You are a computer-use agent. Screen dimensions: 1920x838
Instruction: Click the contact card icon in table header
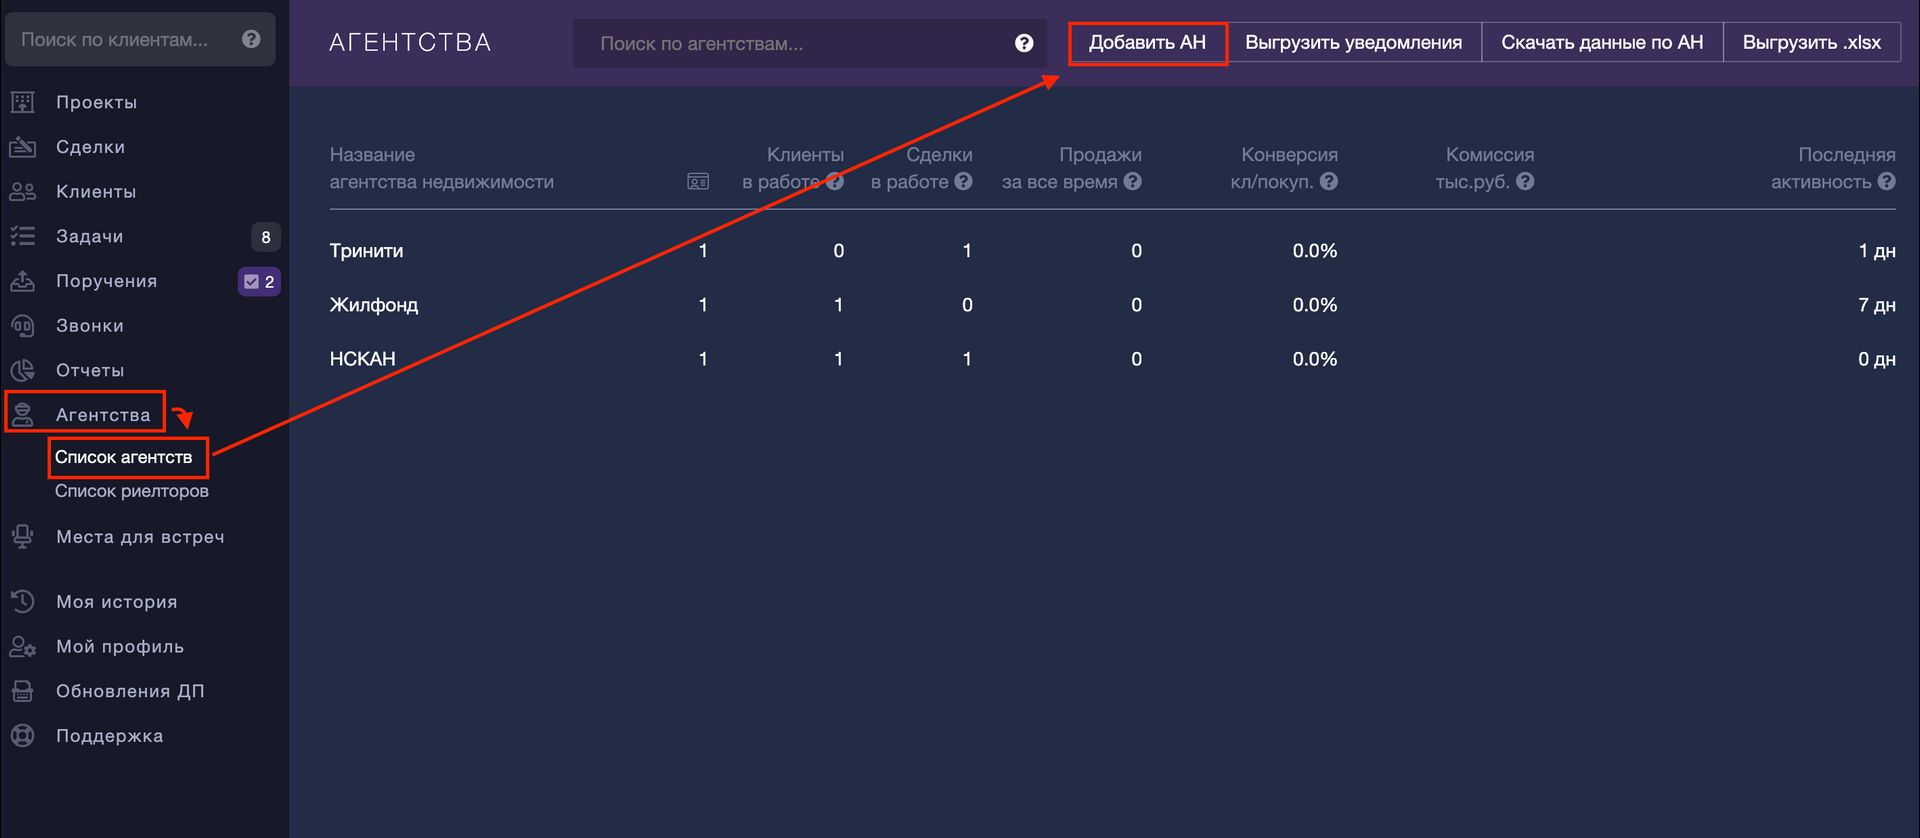pos(698,181)
